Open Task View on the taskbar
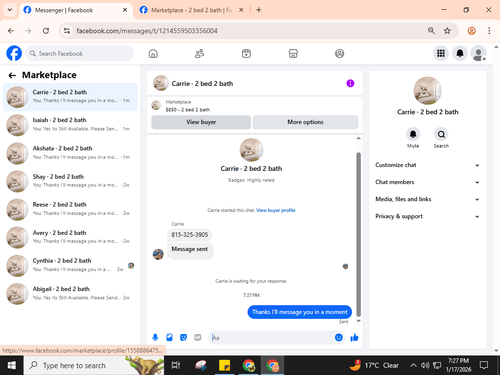500x375 pixels. (x=175, y=365)
